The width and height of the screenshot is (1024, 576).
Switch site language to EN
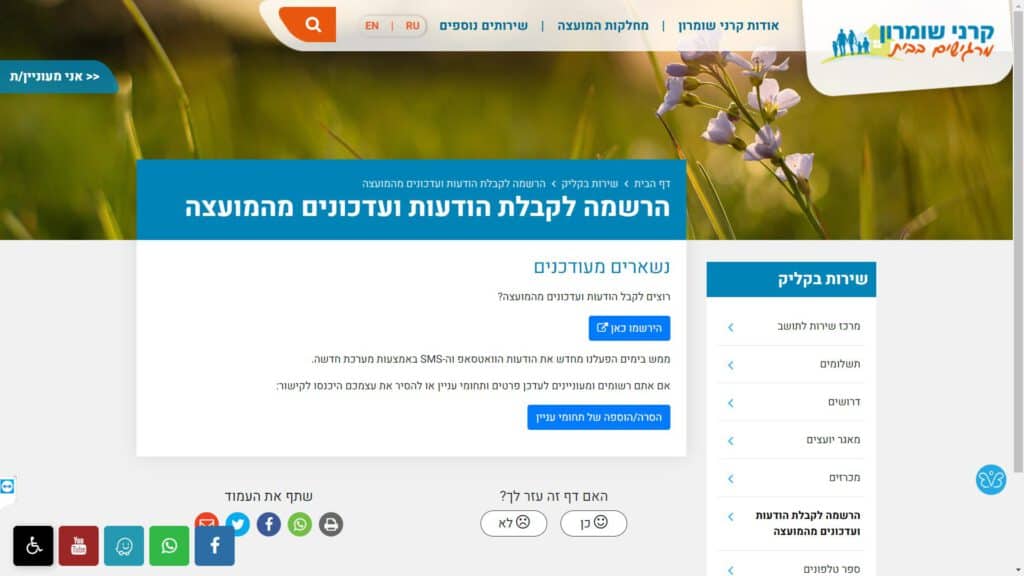372,26
